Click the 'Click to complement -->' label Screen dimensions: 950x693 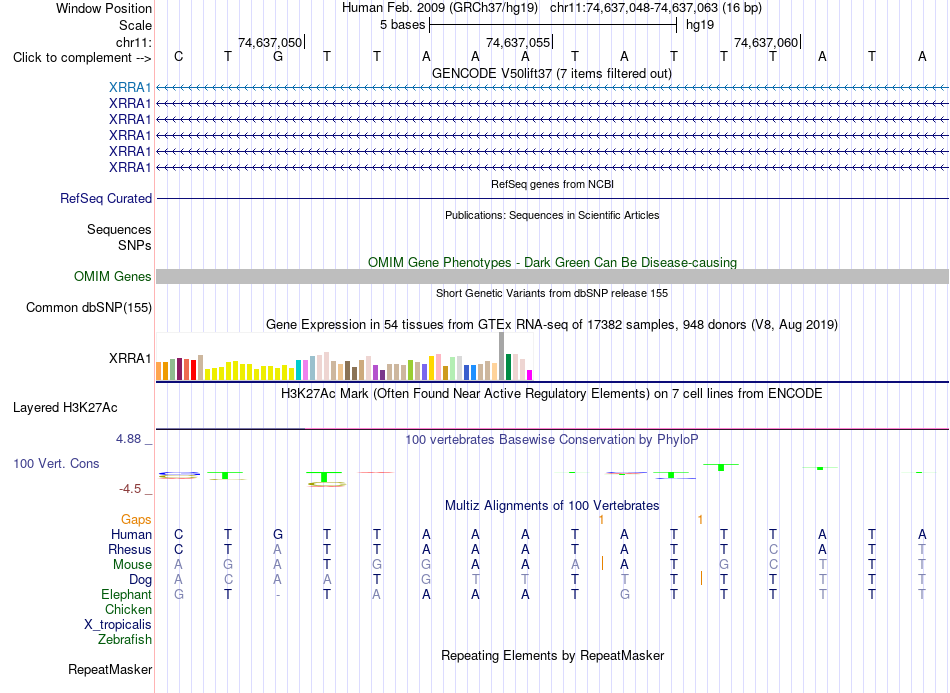[x=82, y=58]
